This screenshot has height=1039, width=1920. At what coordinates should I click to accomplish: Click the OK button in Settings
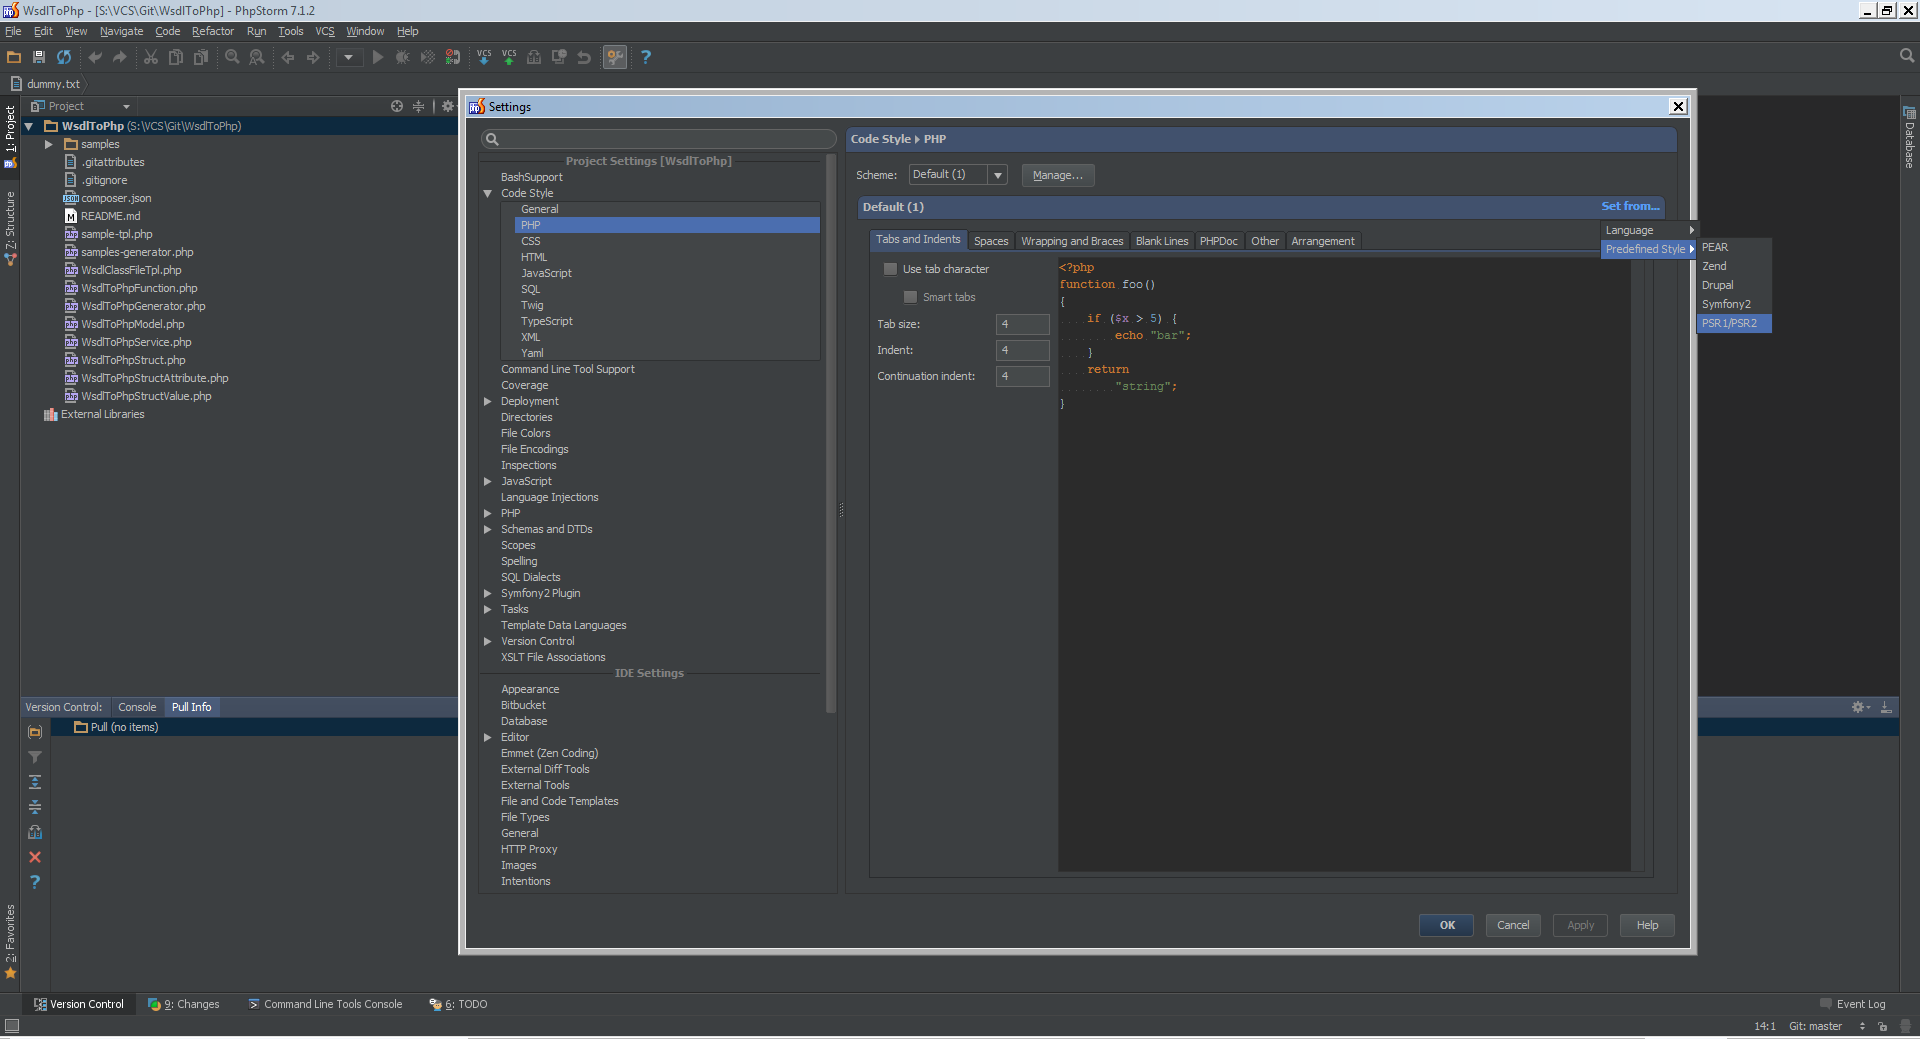point(1446,925)
